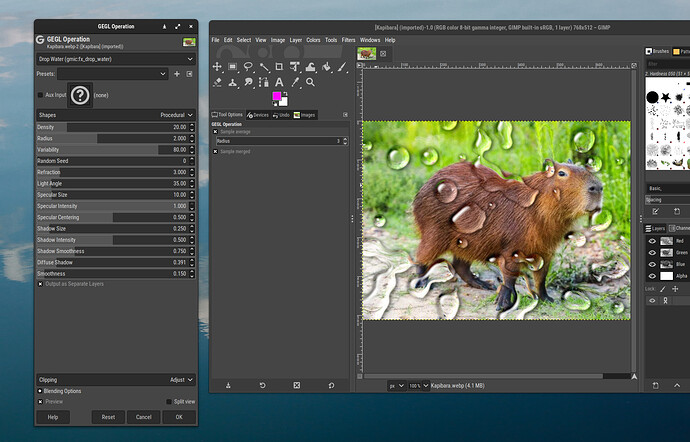Select the Move tool
Image resolution: width=690 pixels, height=442 pixels.
click(x=218, y=67)
